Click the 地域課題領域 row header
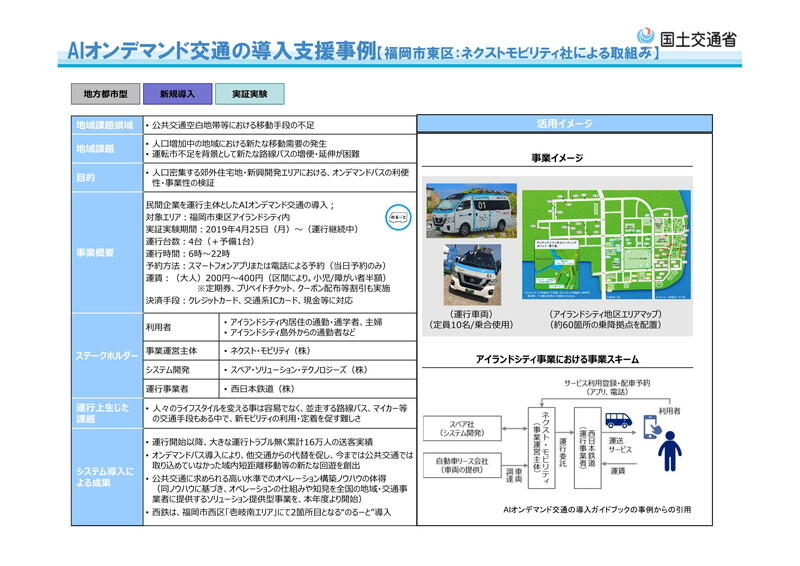This screenshot has height=566, width=800. (x=107, y=125)
